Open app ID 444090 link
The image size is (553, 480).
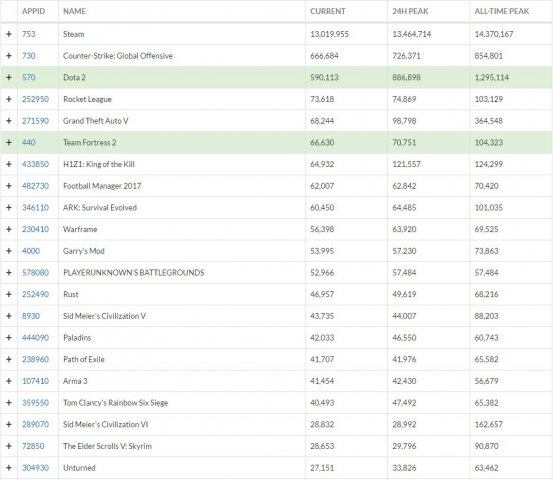point(35,338)
